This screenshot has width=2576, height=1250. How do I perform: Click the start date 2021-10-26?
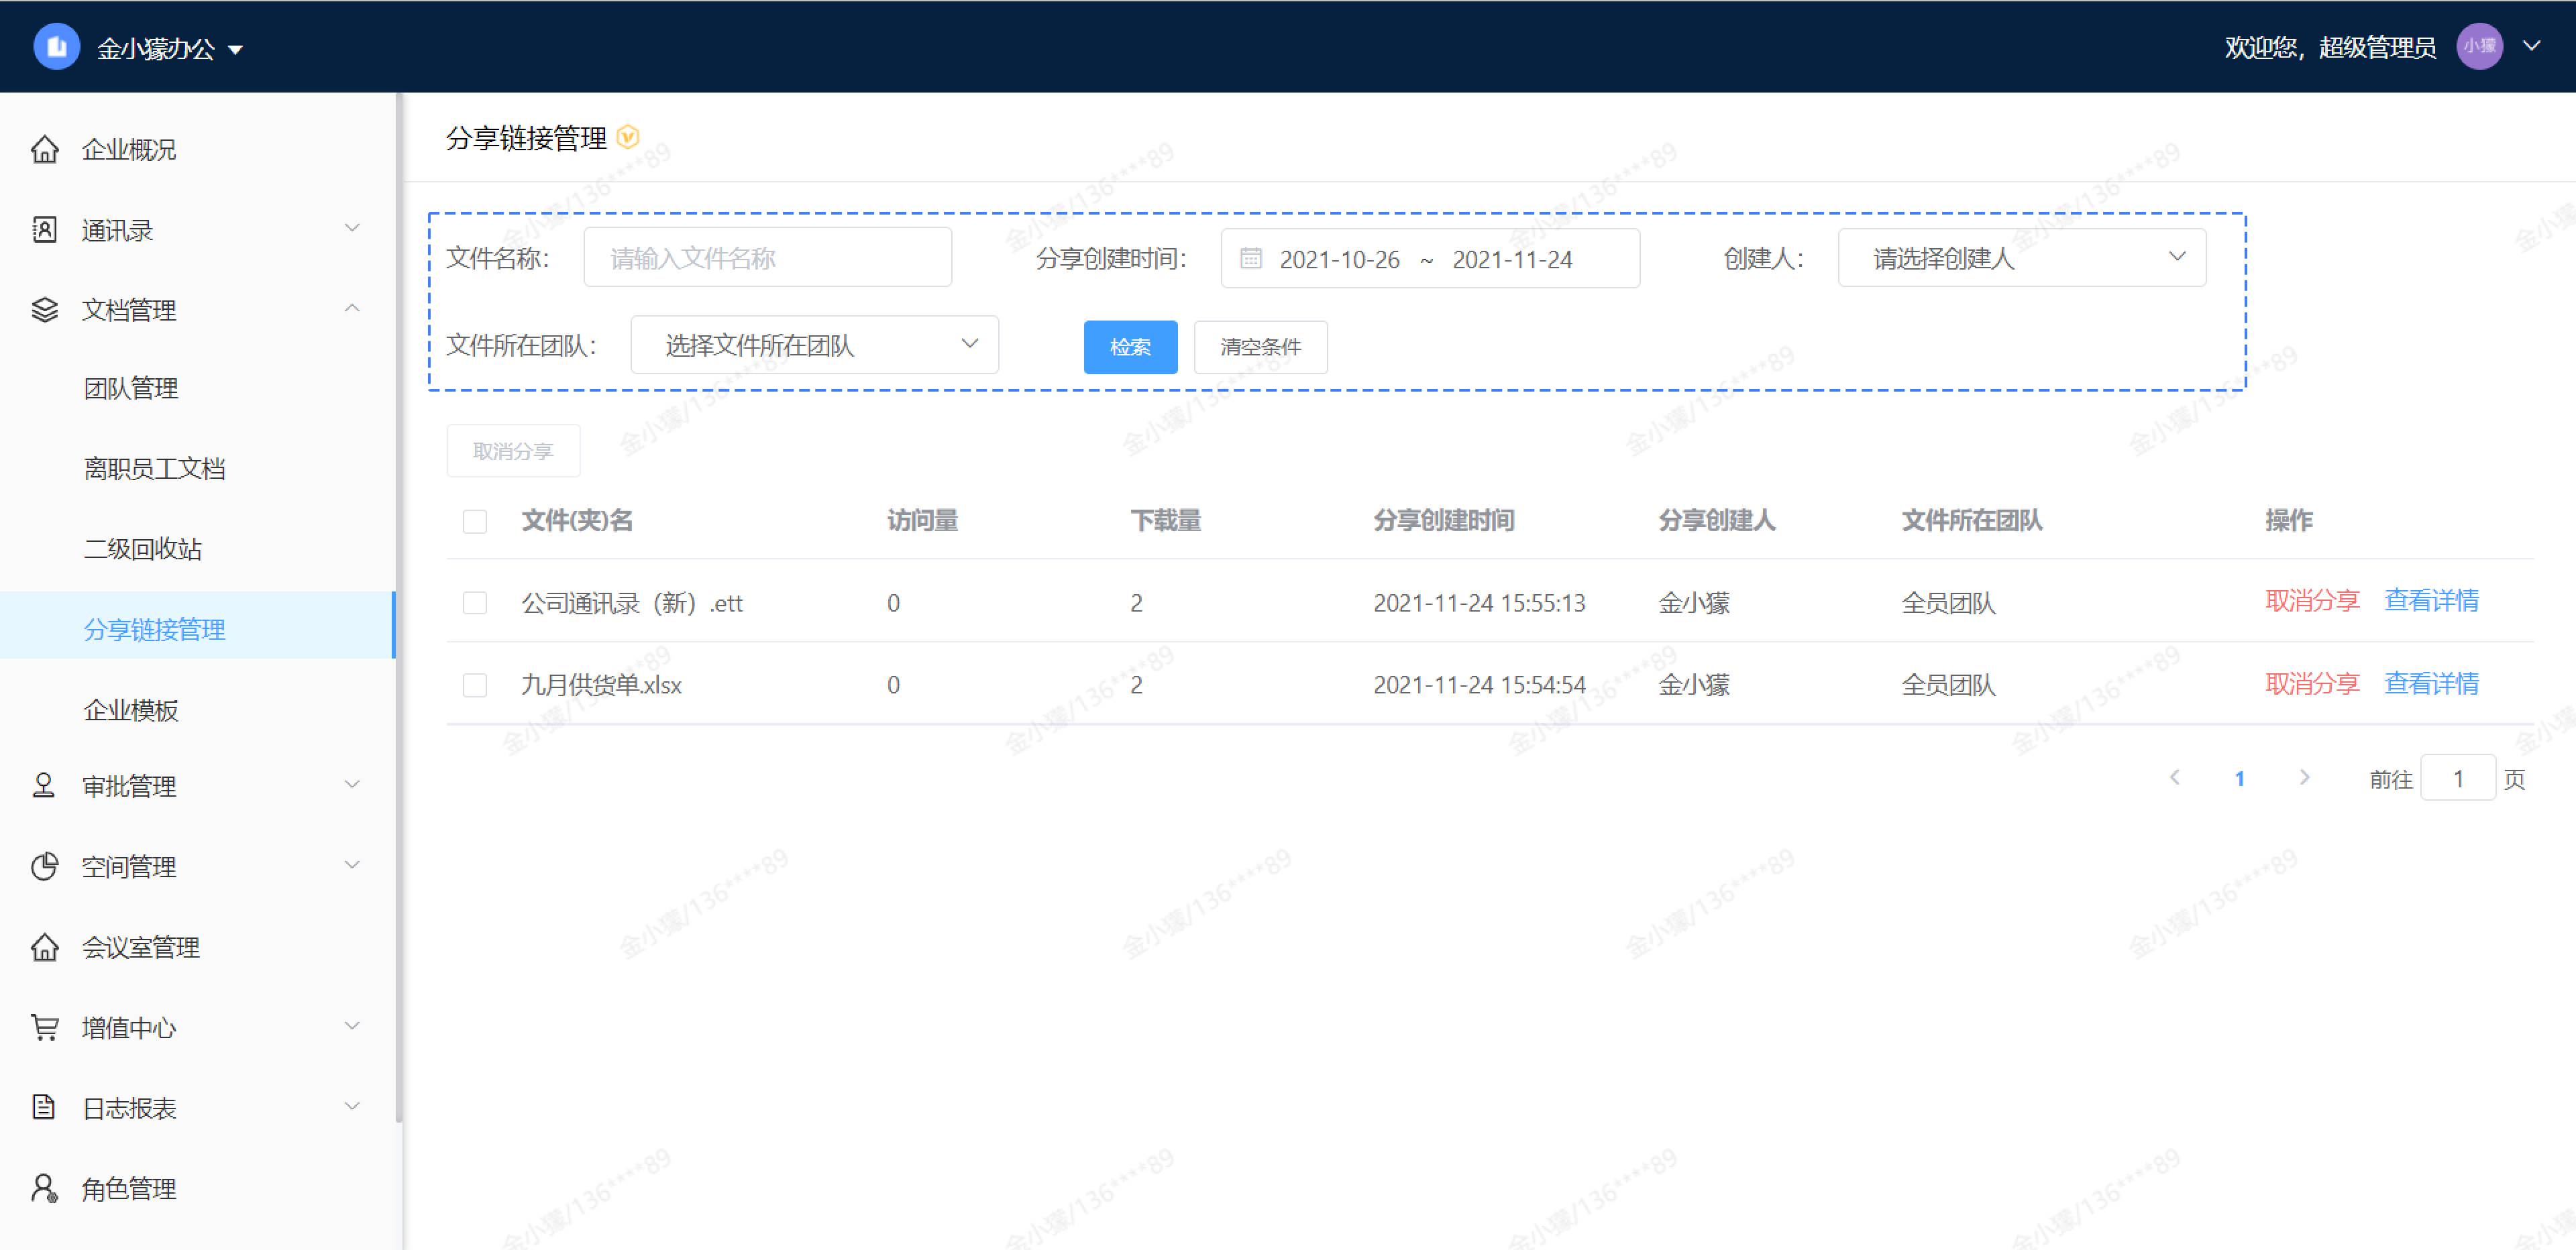(x=1339, y=260)
